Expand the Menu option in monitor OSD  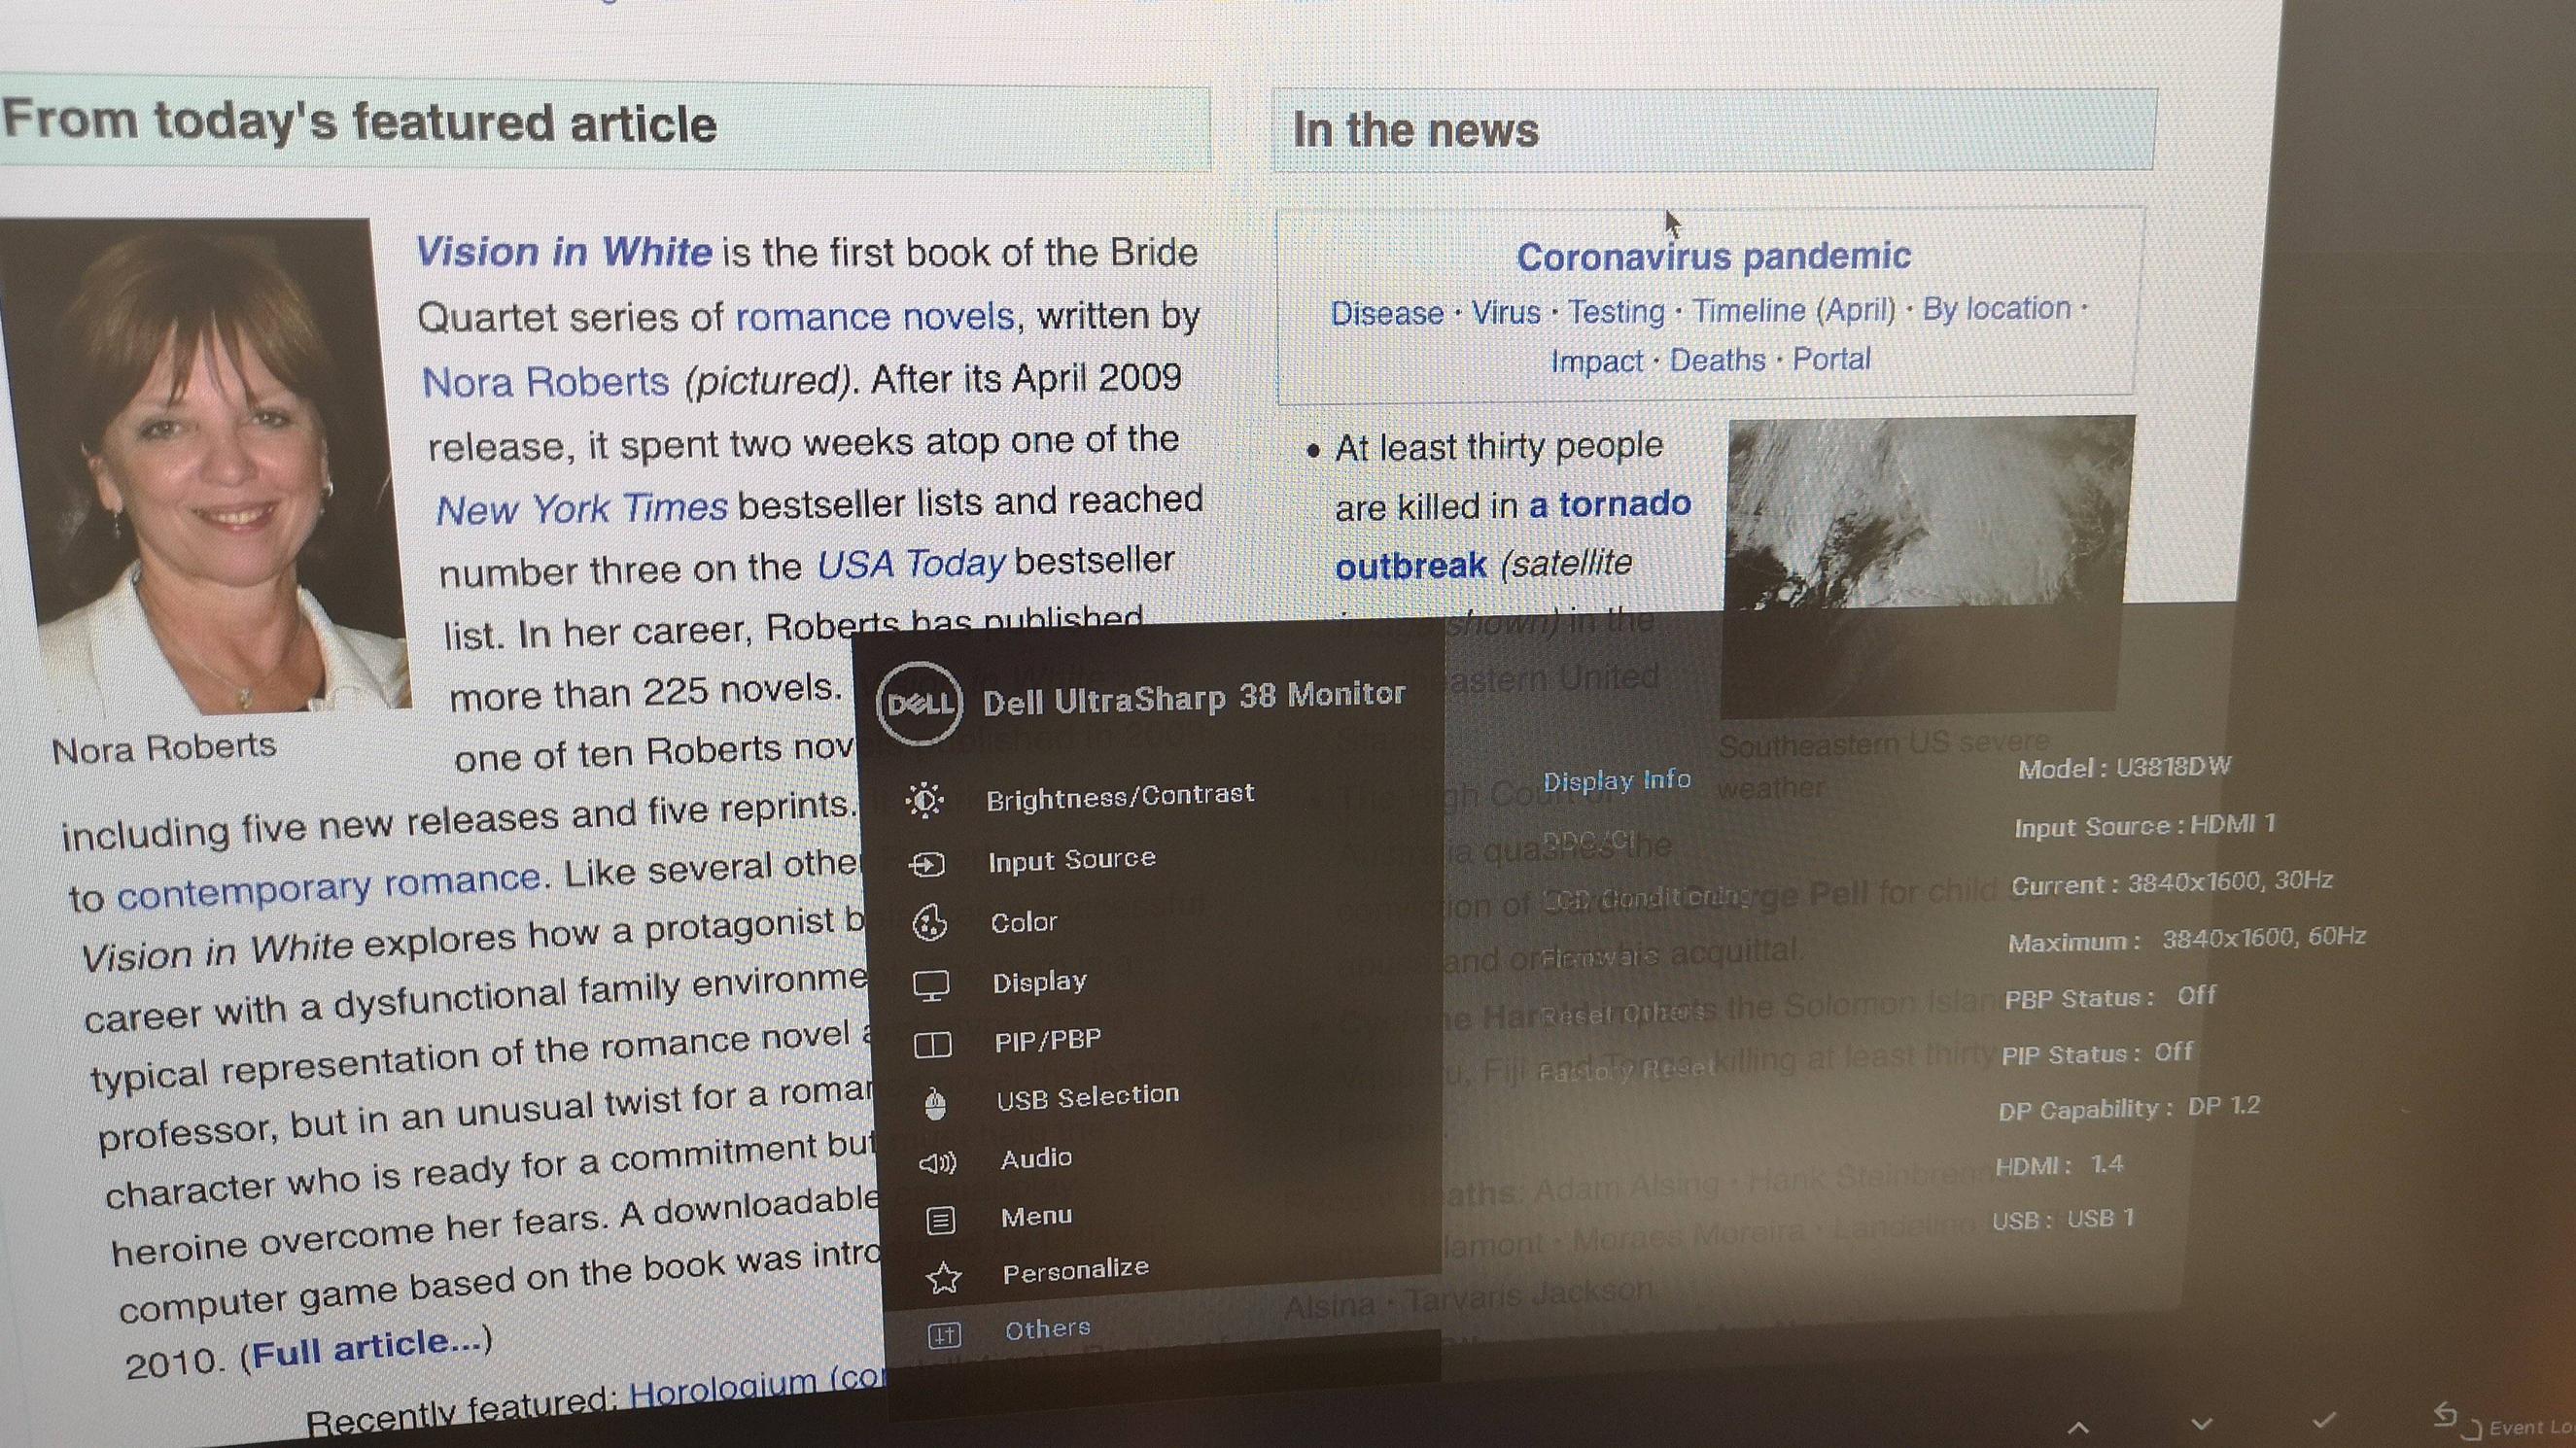1035,1213
